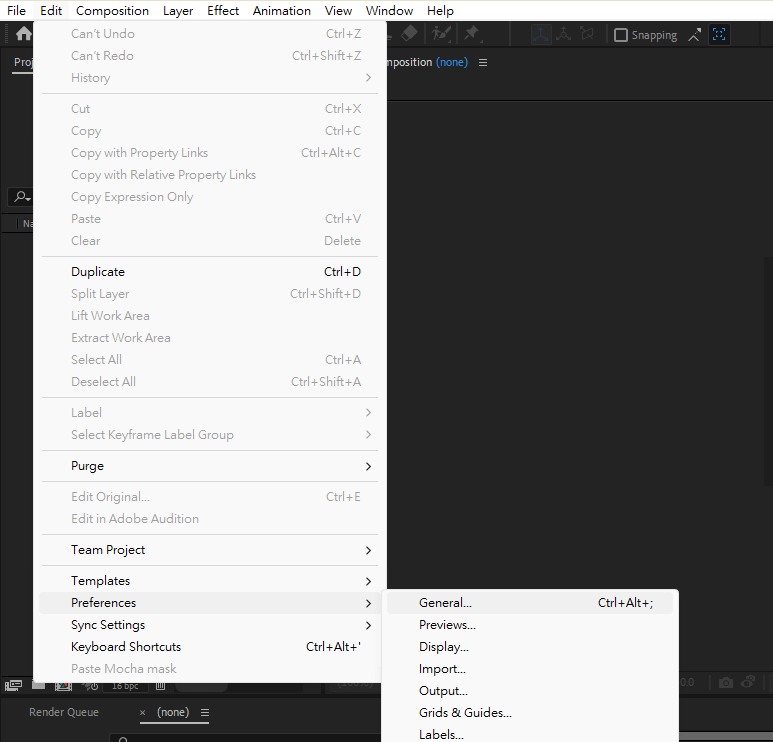Choose General... in Preferences submenu
Screen dimensions: 773x742
(x=445, y=603)
